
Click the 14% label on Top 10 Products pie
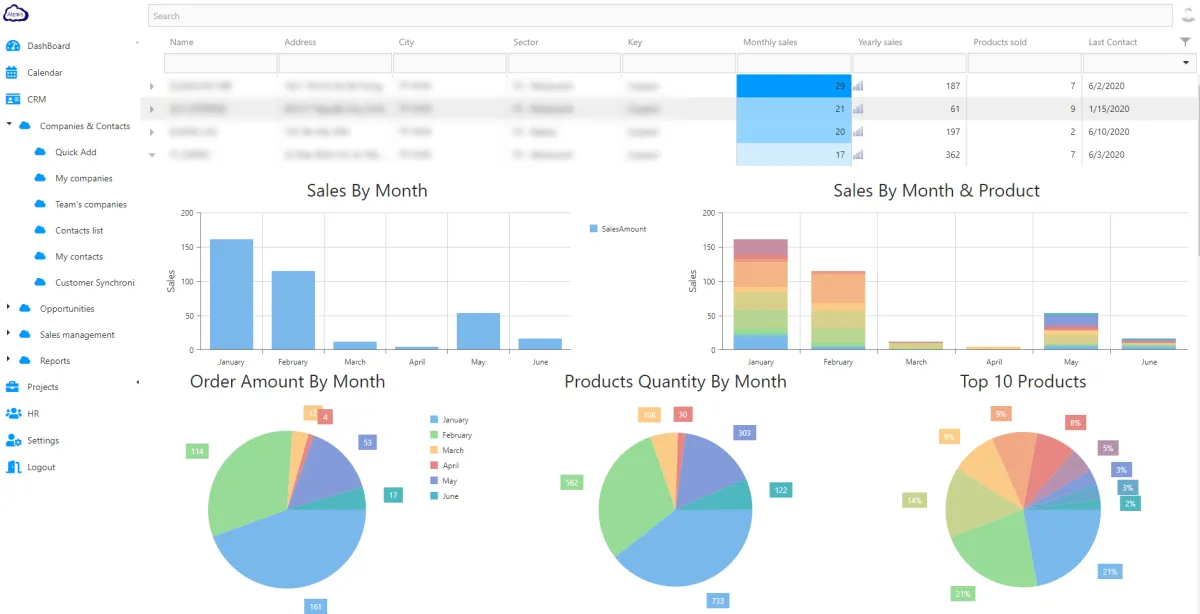point(915,500)
